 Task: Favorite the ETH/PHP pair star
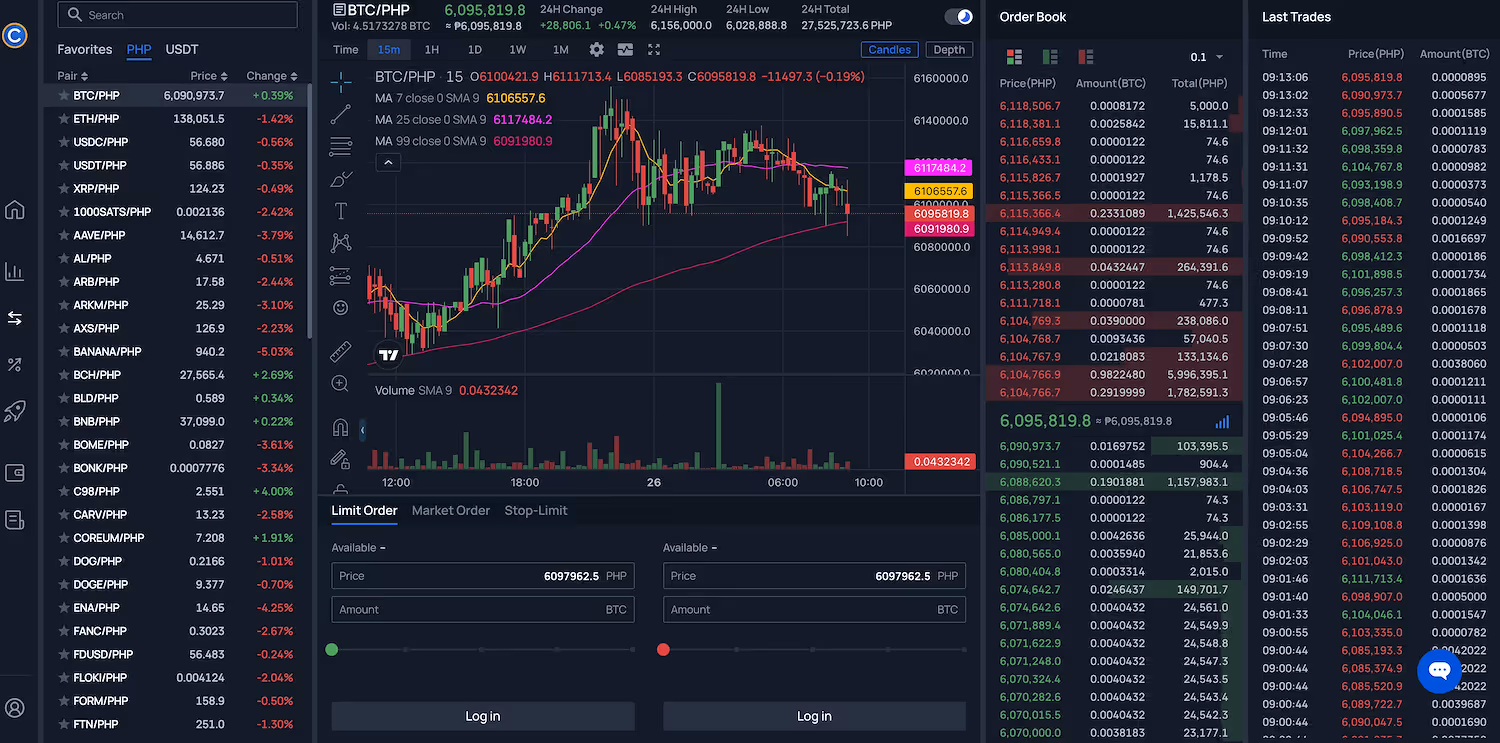click(63, 119)
